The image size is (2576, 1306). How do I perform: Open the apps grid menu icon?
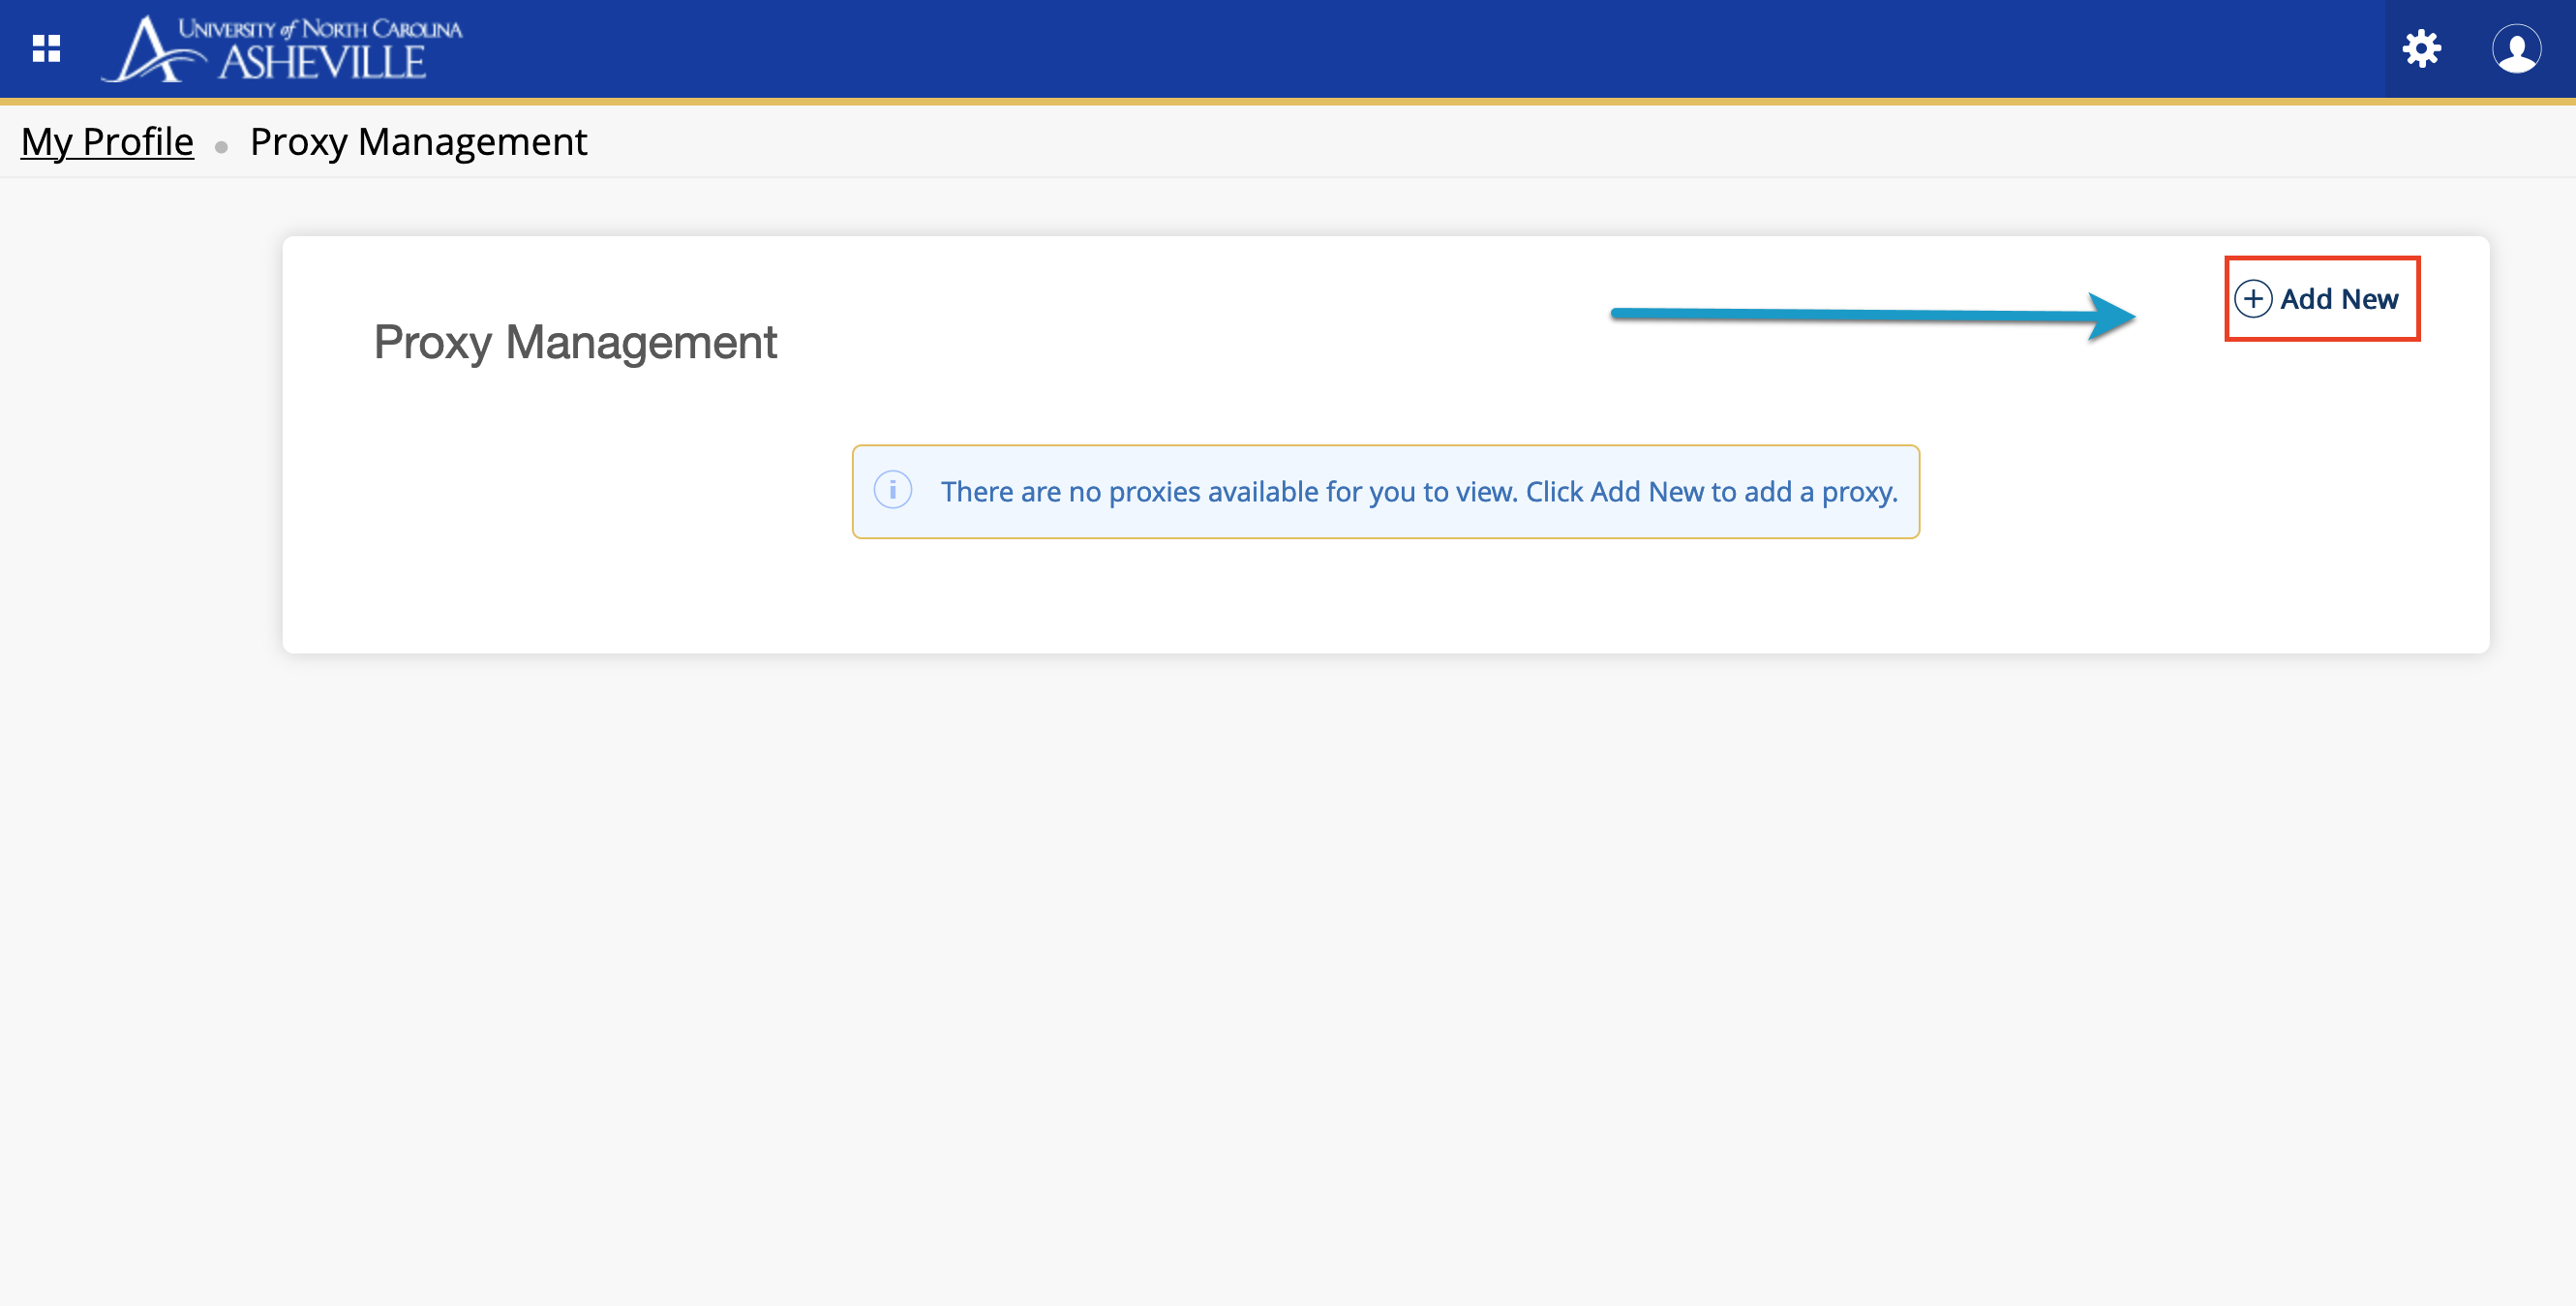coord(46,48)
